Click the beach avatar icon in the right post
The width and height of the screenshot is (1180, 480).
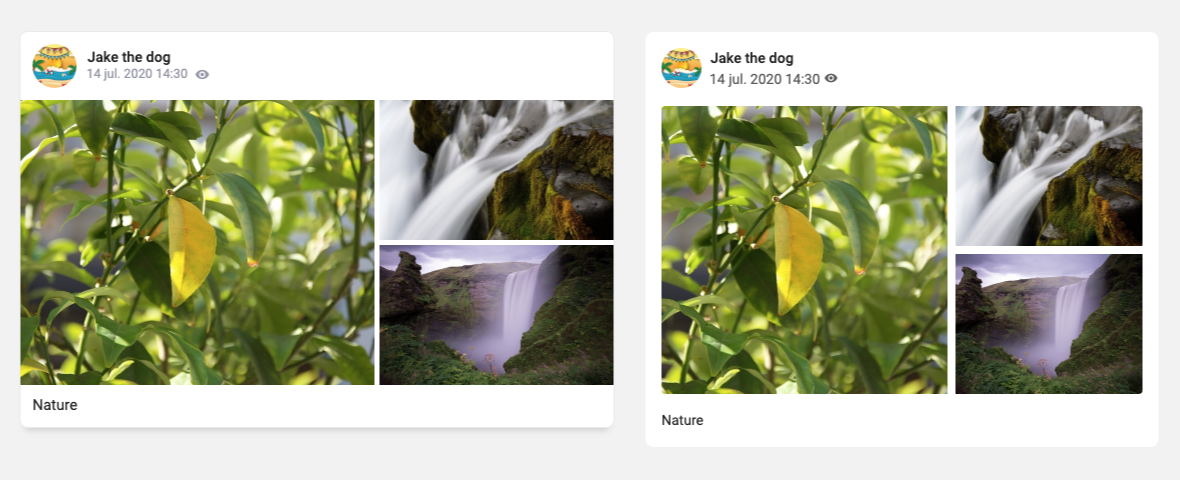pos(681,68)
